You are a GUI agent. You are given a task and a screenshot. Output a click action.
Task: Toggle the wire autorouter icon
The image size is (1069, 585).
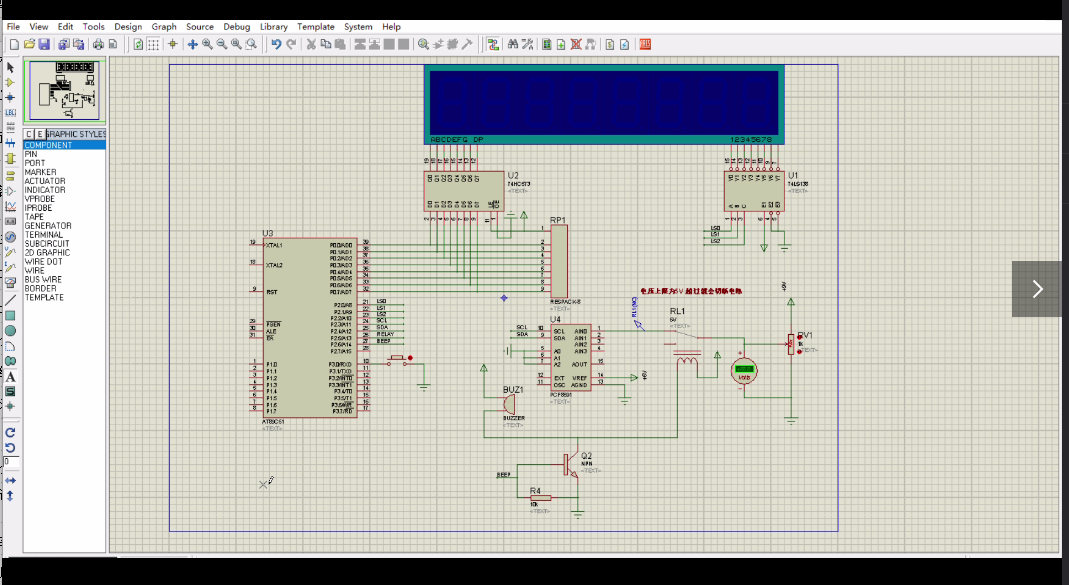tap(493, 44)
